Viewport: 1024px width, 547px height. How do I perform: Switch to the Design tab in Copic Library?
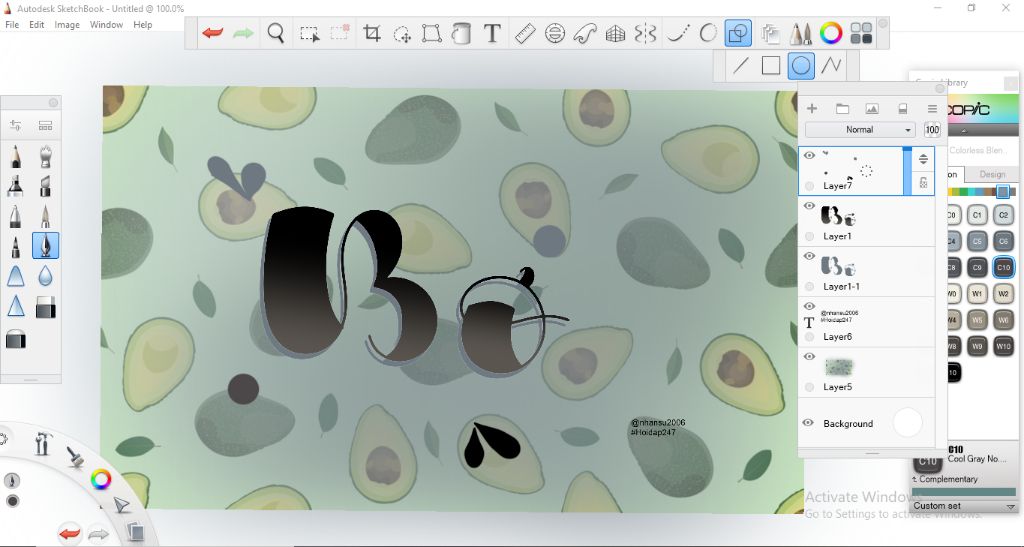tap(992, 174)
